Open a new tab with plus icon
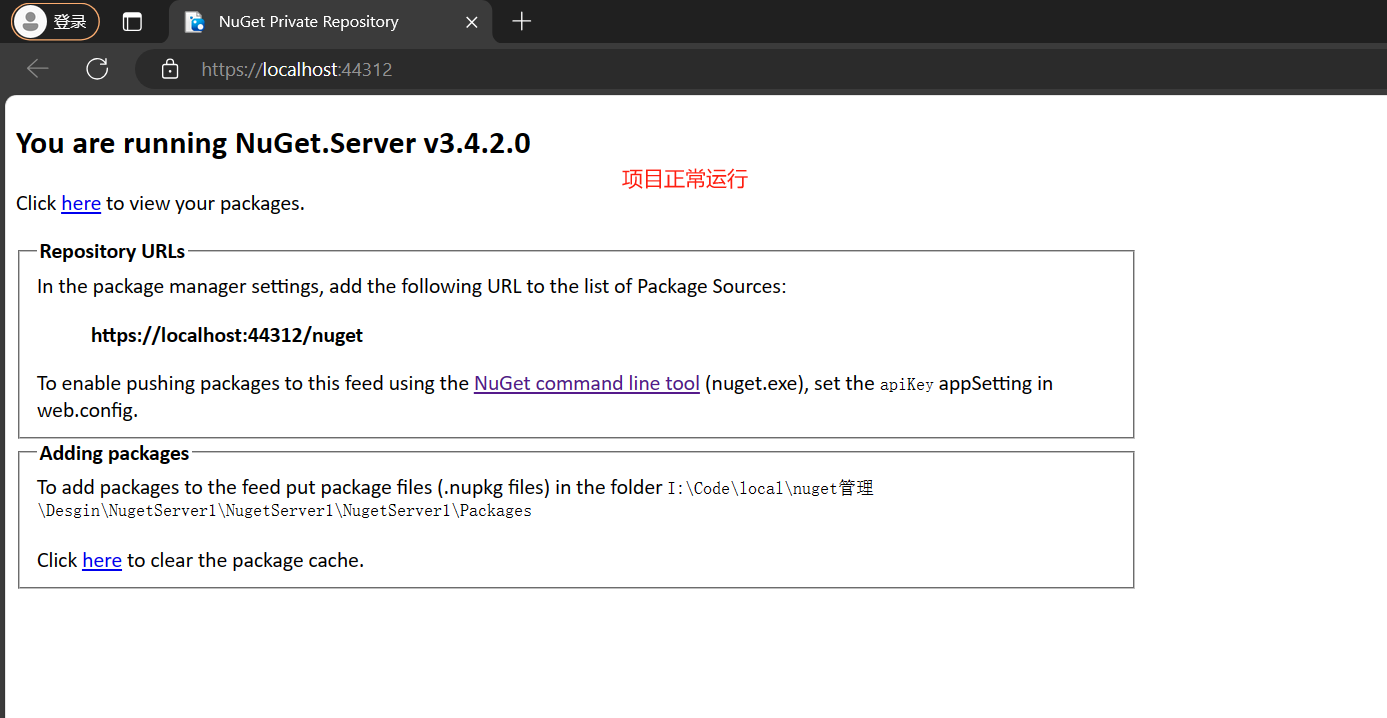The width and height of the screenshot is (1387, 718). tap(521, 22)
